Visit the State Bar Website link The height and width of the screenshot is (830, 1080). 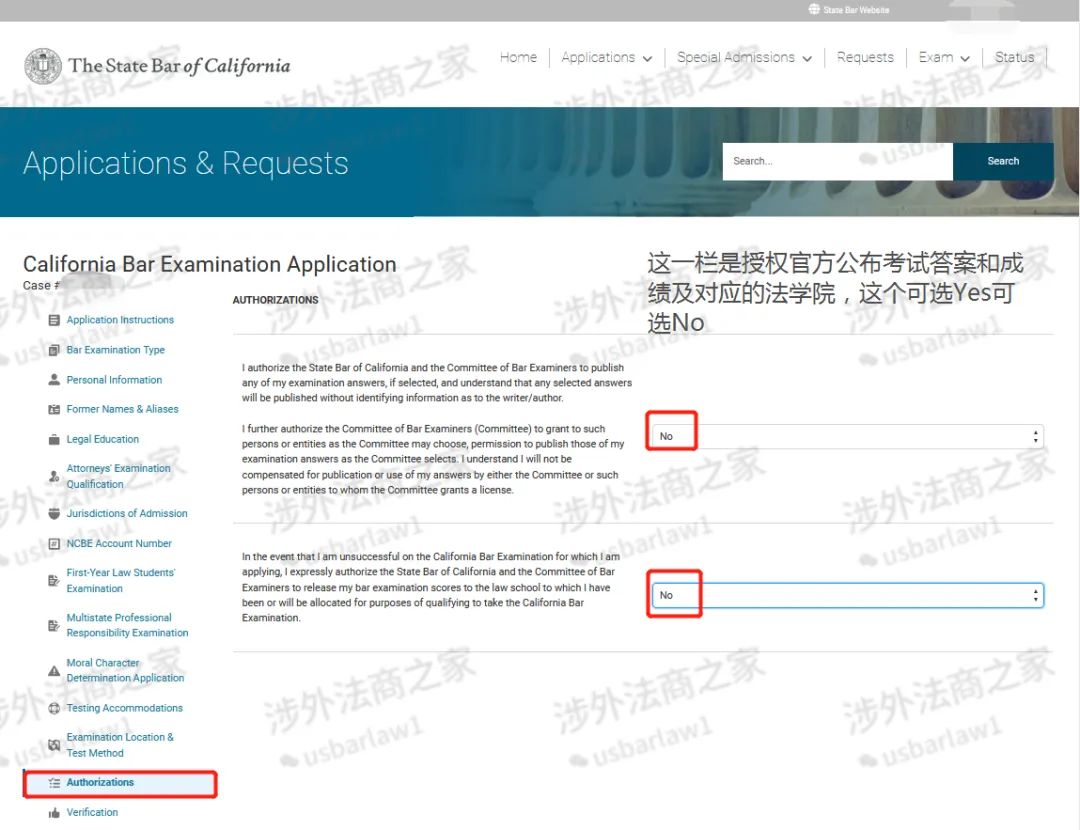pyautogui.click(x=856, y=10)
